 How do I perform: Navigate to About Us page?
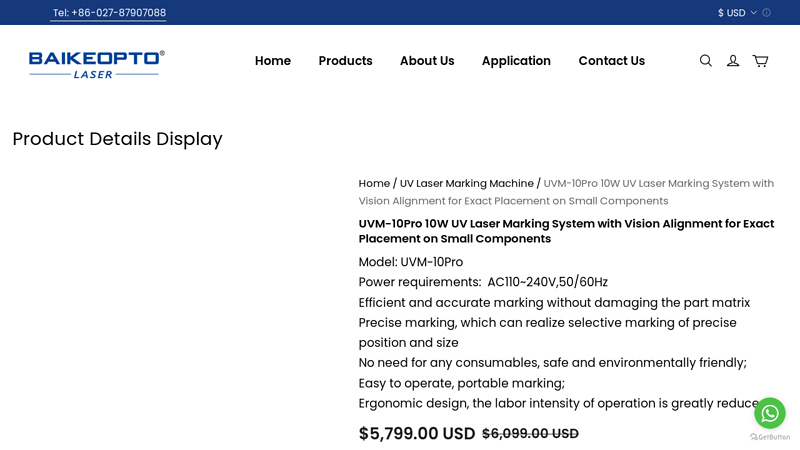pyautogui.click(x=427, y=61)
